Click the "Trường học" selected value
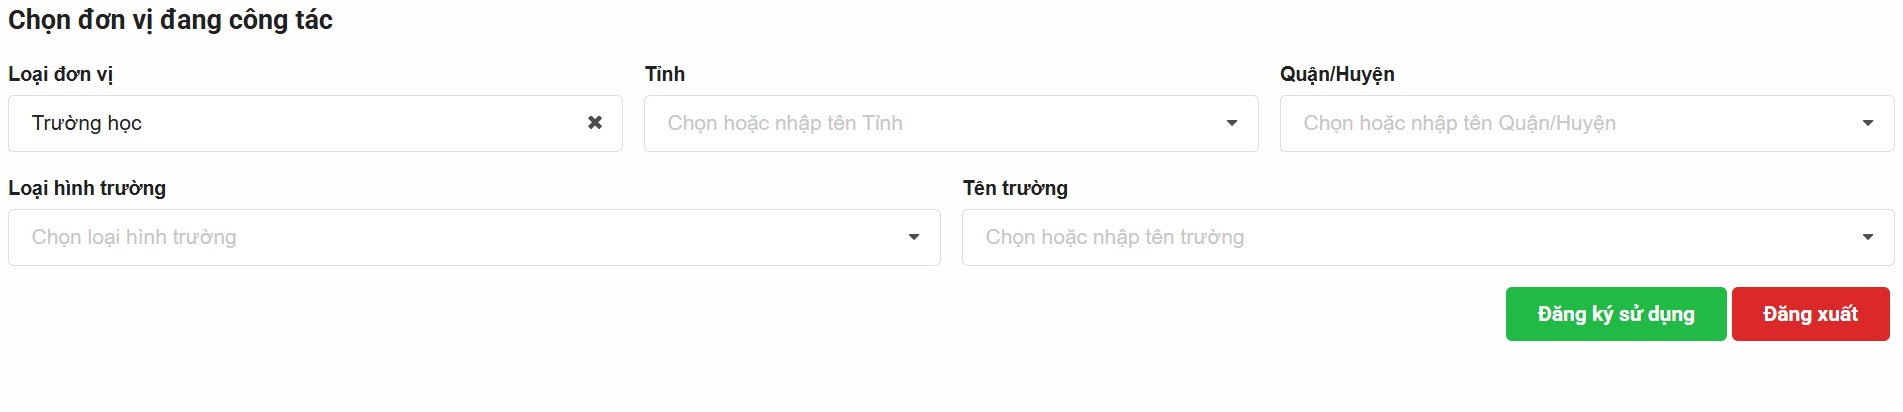 87,123
